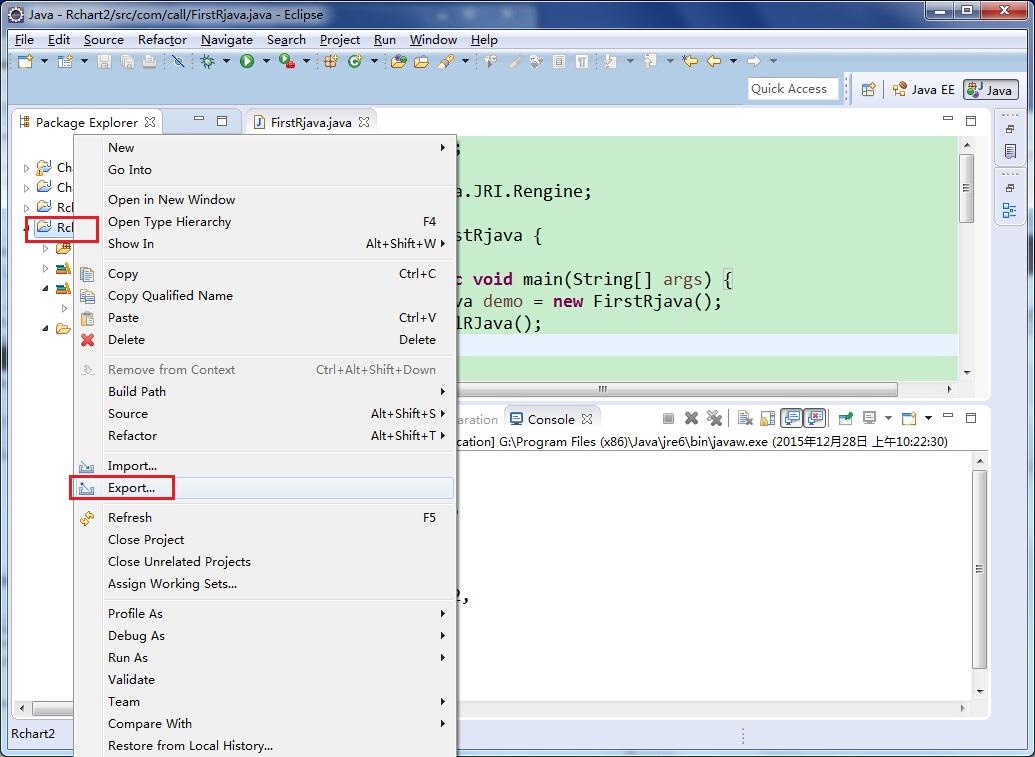Click the New Java Class icon
The width and height of the screenshot is (1035, 757).
[x=355, y=61]
